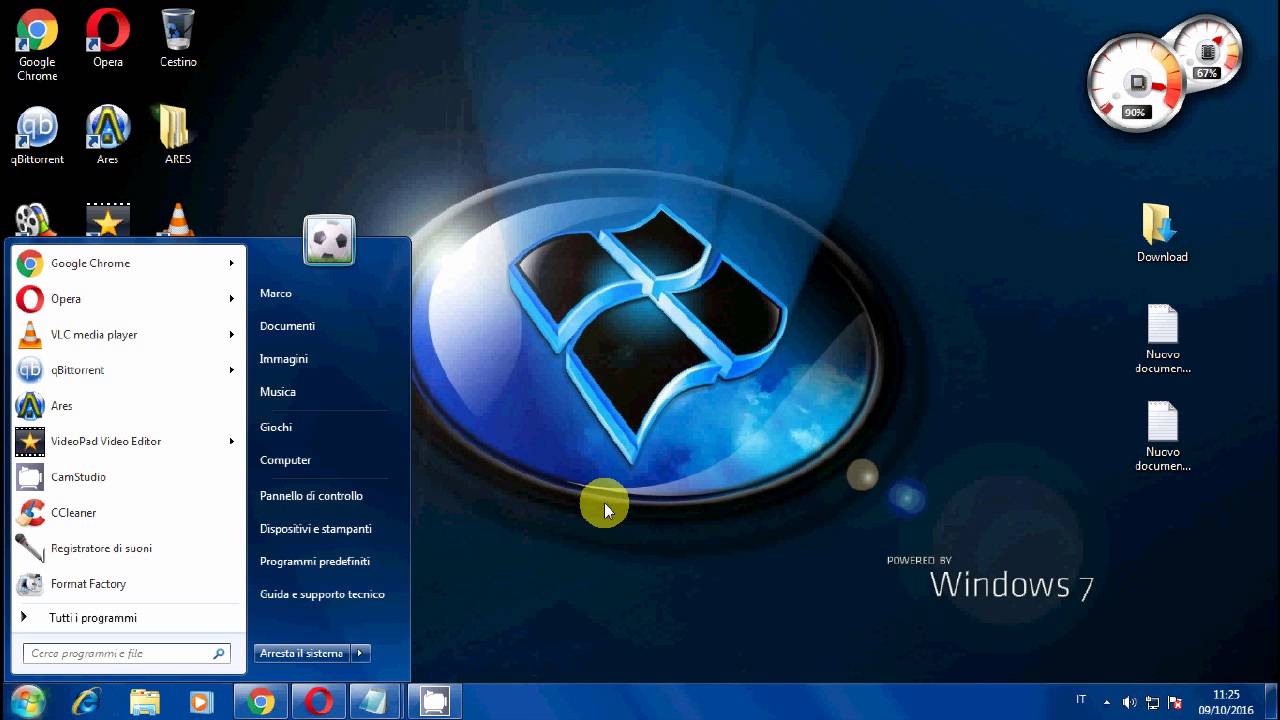
Task: Launch VLC media player from Start menu
Action: 126,334
